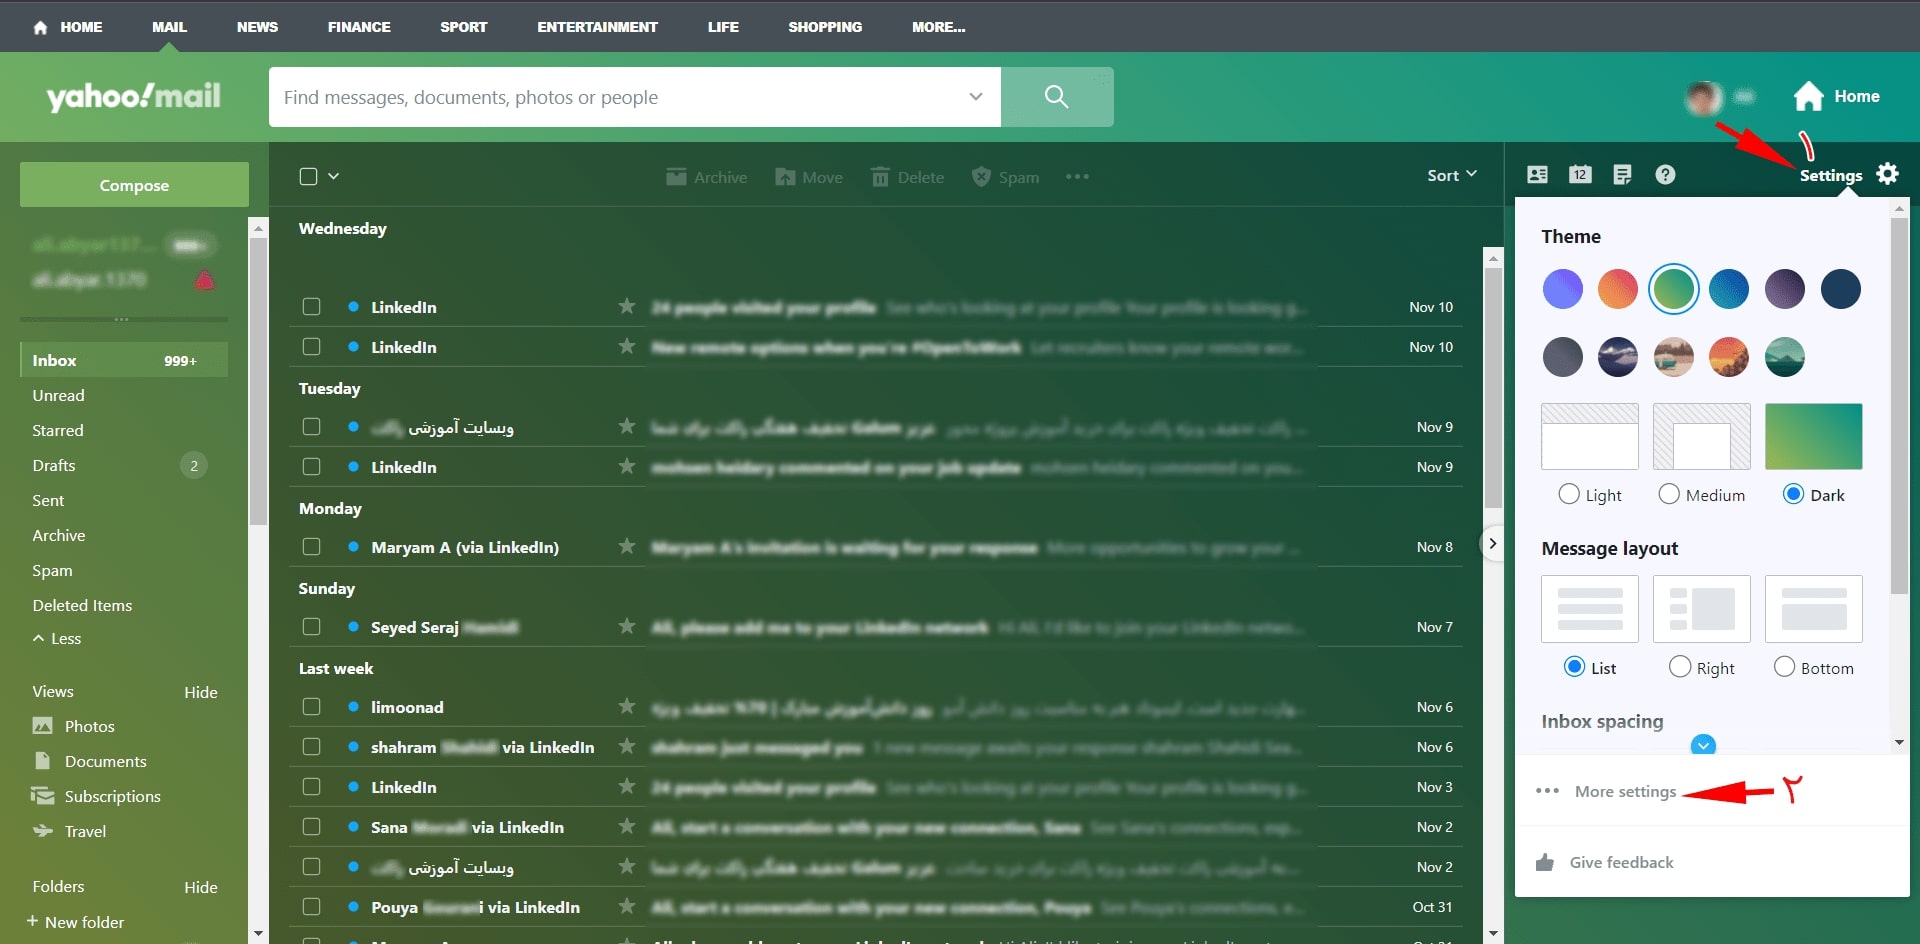Open the NEWS top menu
Screen dimensions: 1920x944
coord(257,27)
